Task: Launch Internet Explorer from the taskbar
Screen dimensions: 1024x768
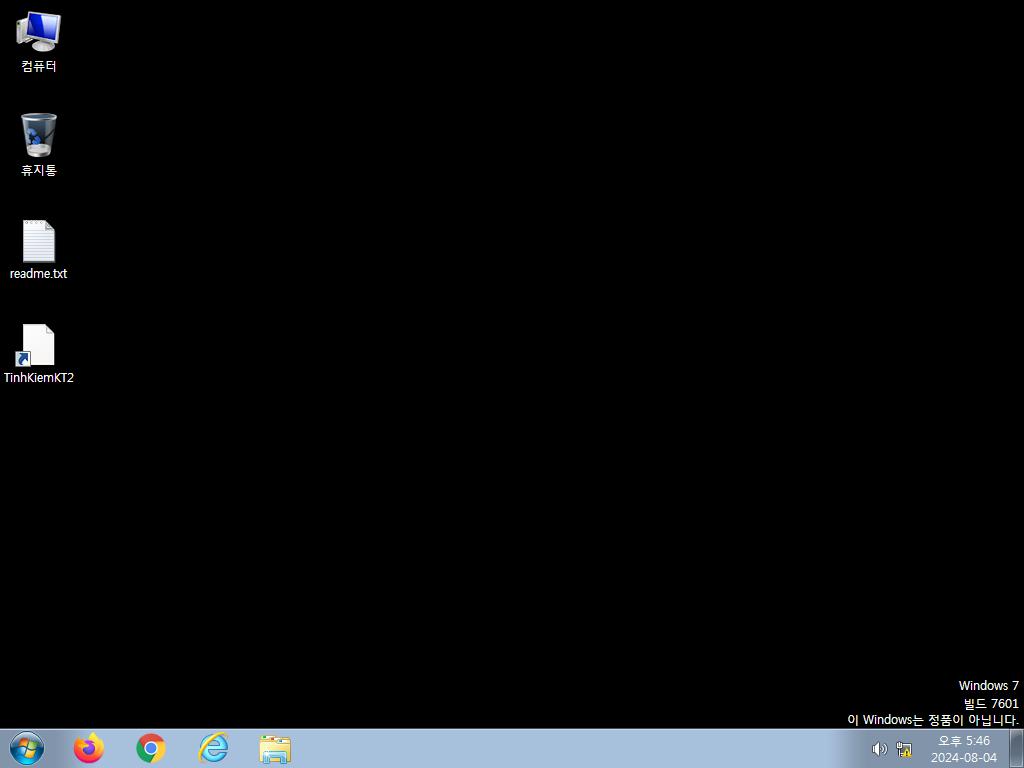Action: [x=213, y=748]
